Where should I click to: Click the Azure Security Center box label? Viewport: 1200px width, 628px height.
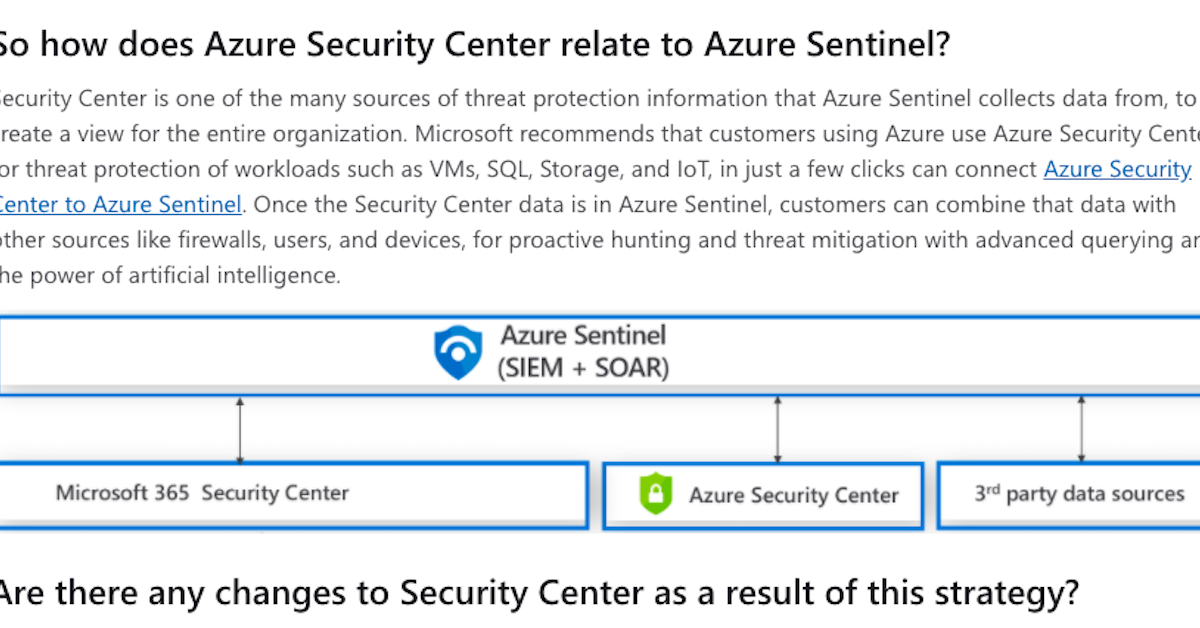point(794,495)
